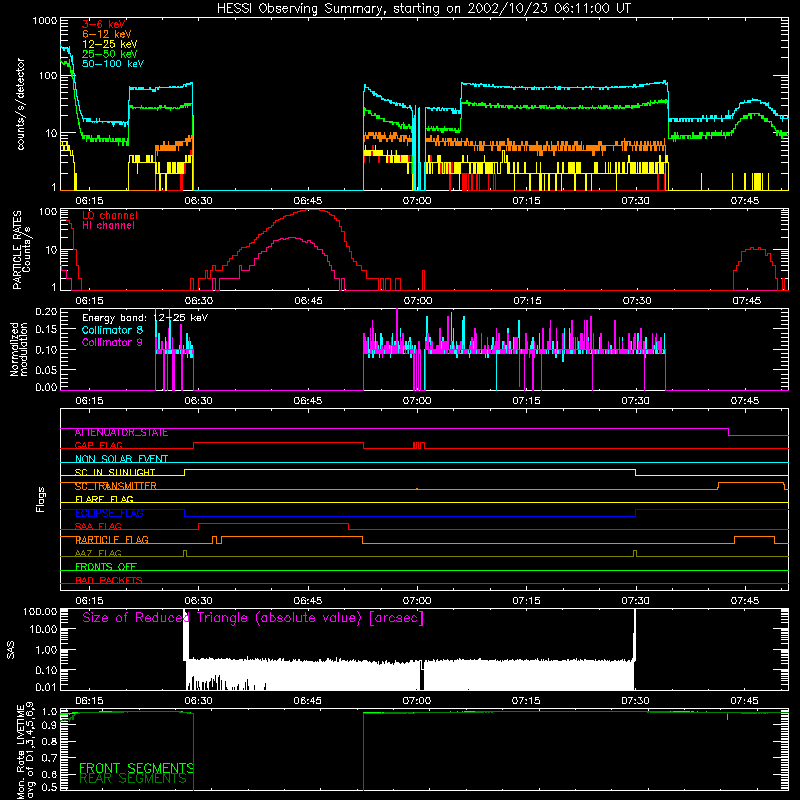Screen dimensions: 800x800
Task: Click the 06:30 tick label under SAS plot
Action: coord(198,701)
